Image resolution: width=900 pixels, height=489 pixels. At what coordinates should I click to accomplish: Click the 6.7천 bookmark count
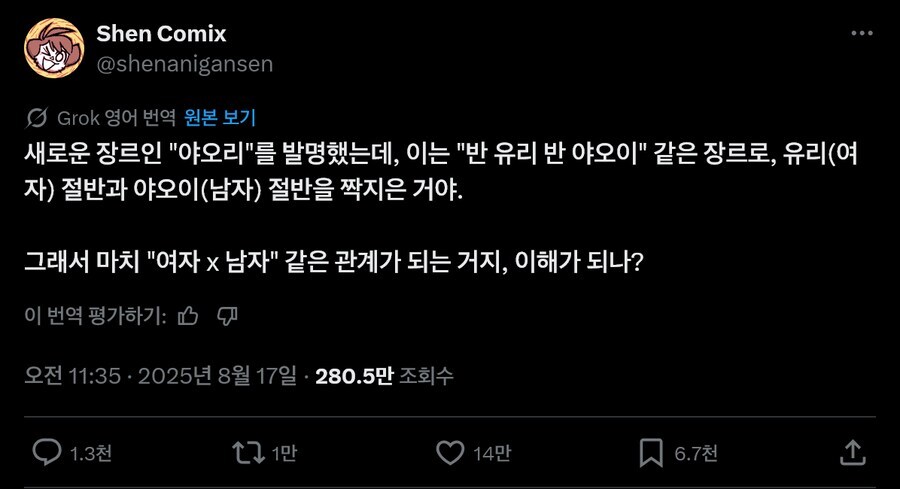point(695,454)
